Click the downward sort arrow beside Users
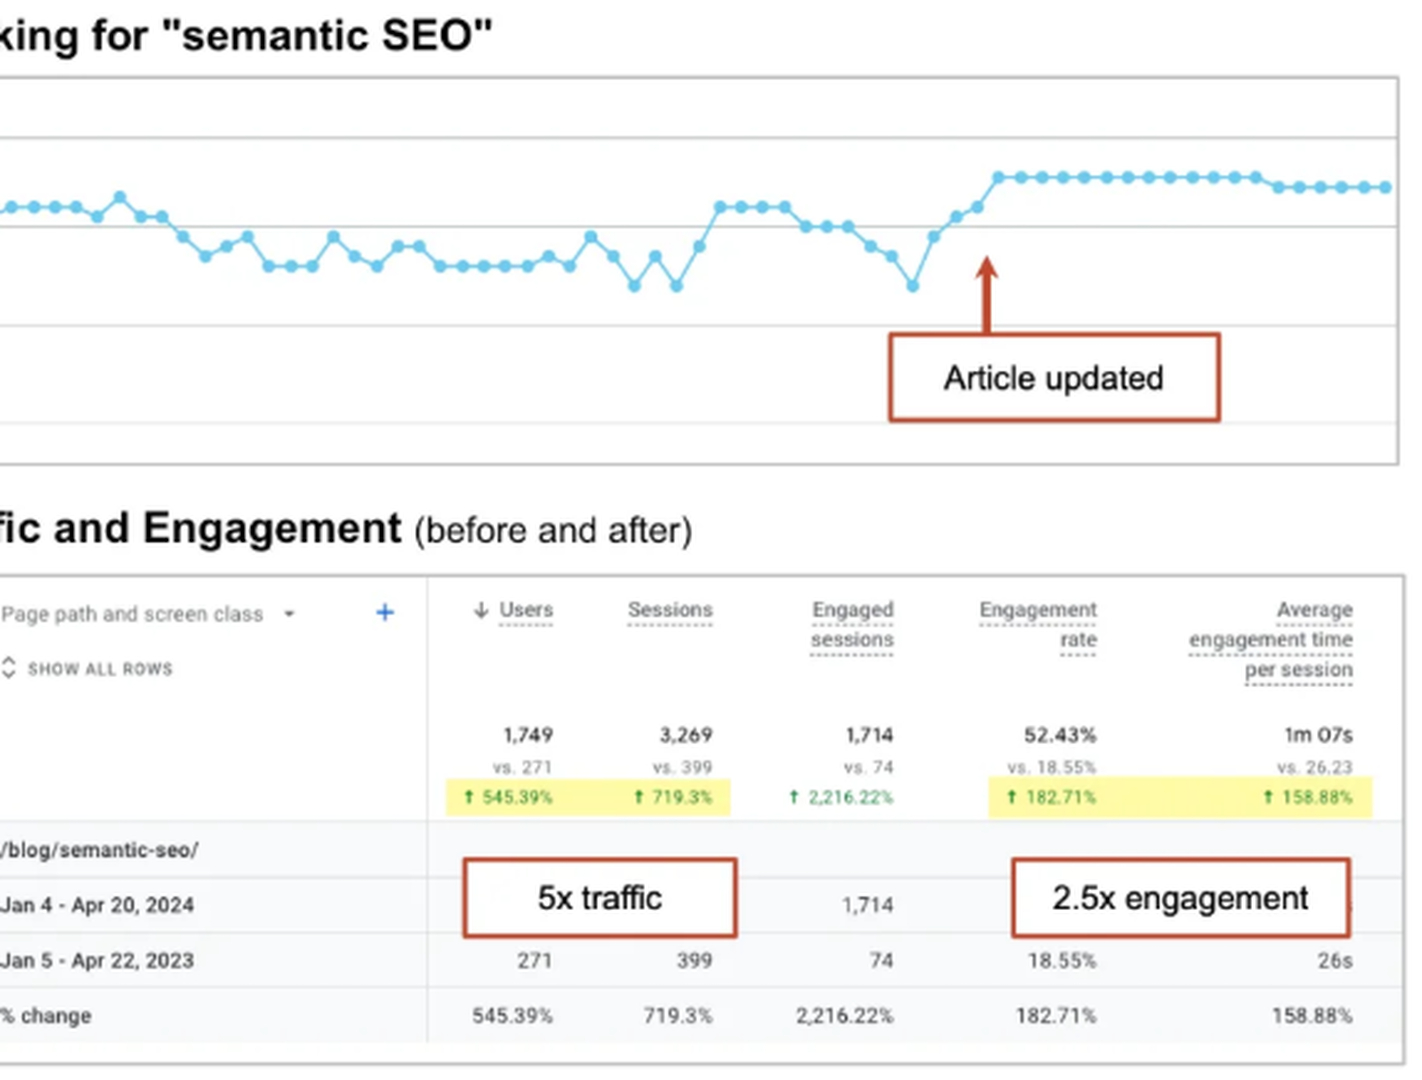This screenshot has height=1080, width=1422. pos(481,610)
